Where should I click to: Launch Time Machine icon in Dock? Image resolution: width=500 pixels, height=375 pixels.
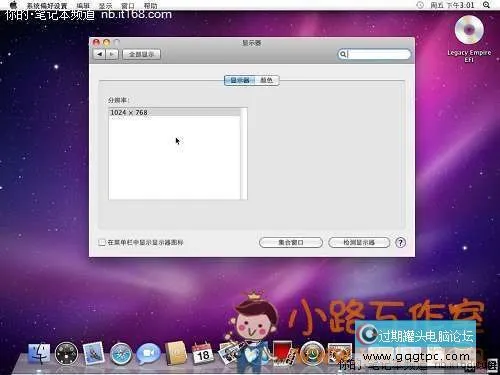312,354
